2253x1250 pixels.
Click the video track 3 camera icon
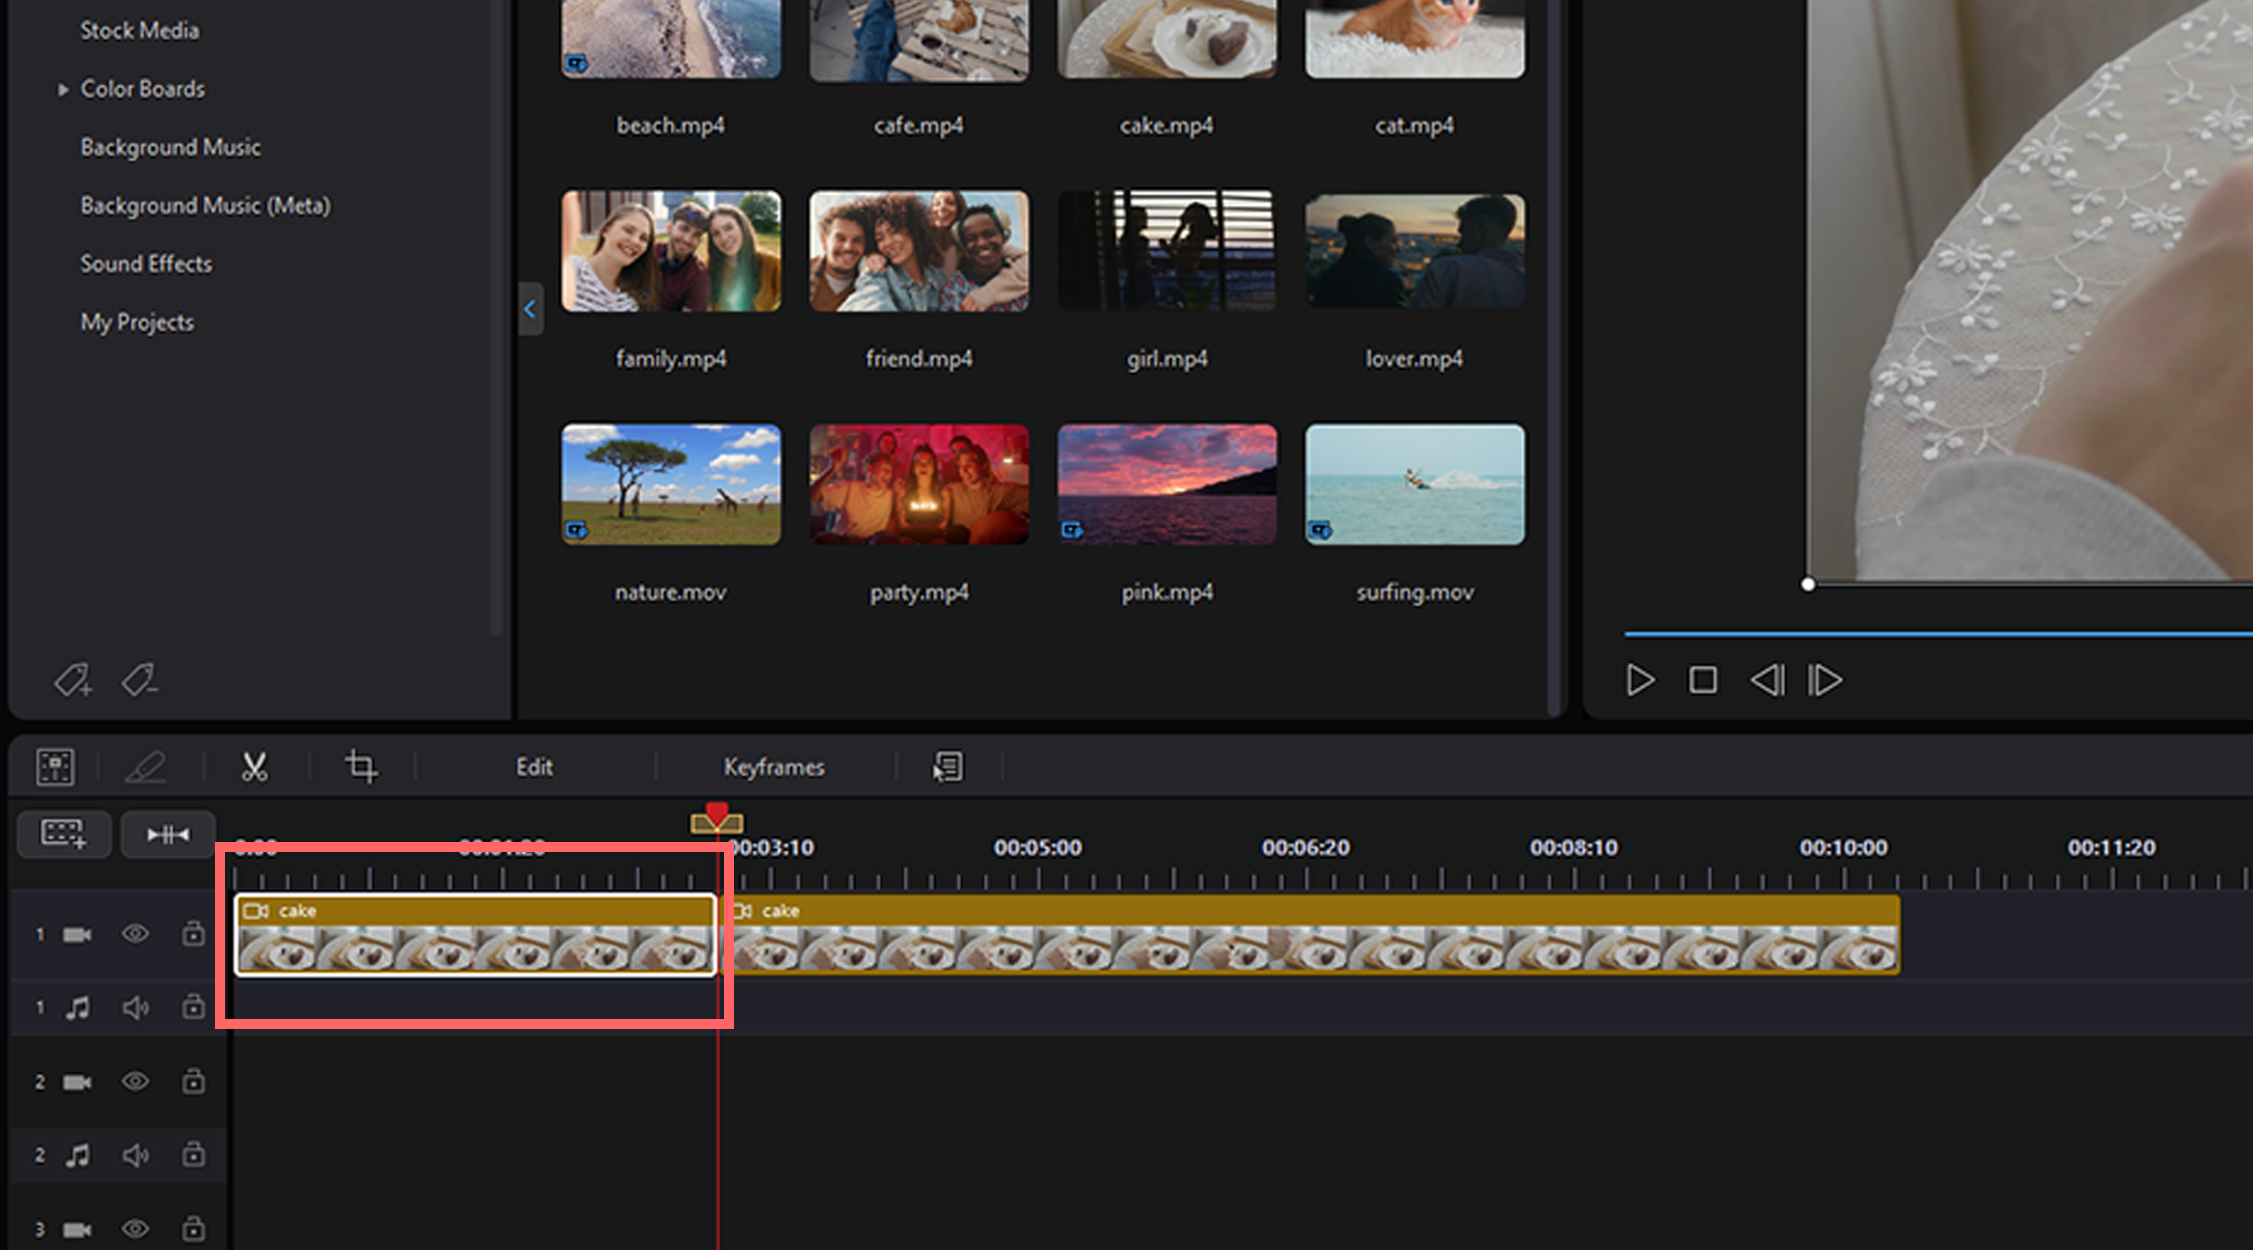tap(77, 1229)
